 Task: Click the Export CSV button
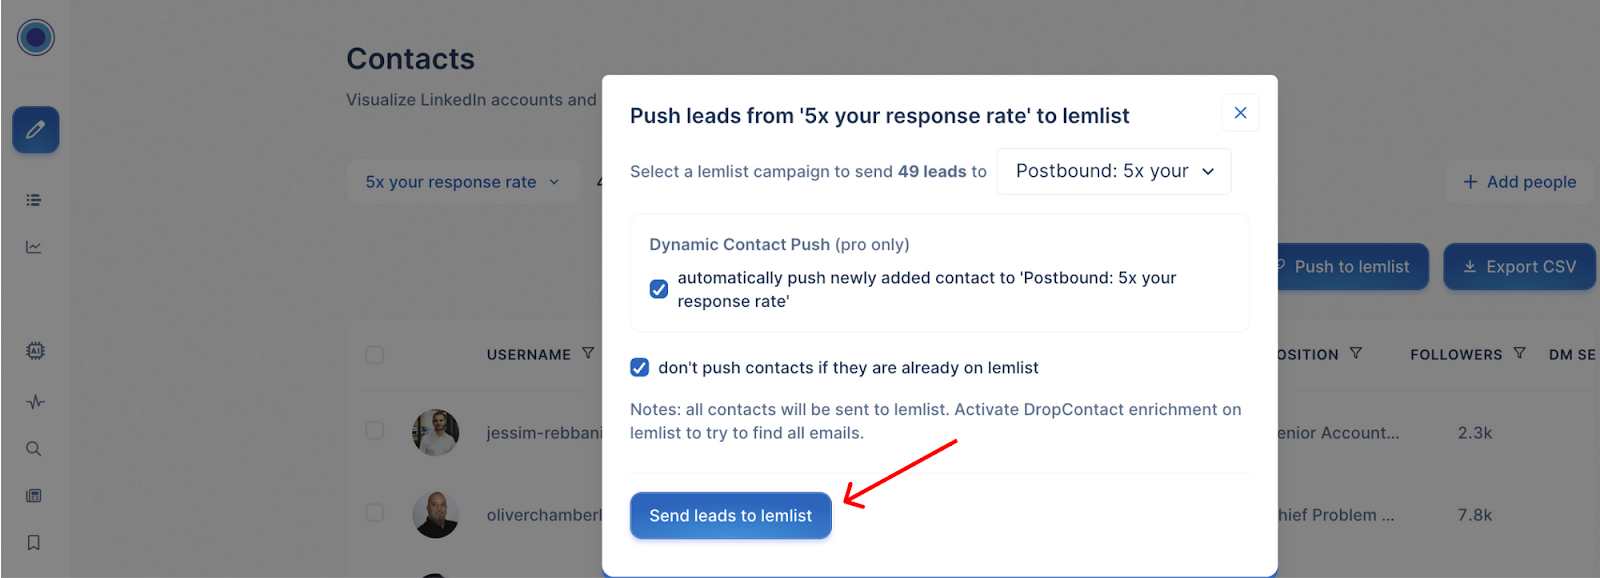[1519, 267]
